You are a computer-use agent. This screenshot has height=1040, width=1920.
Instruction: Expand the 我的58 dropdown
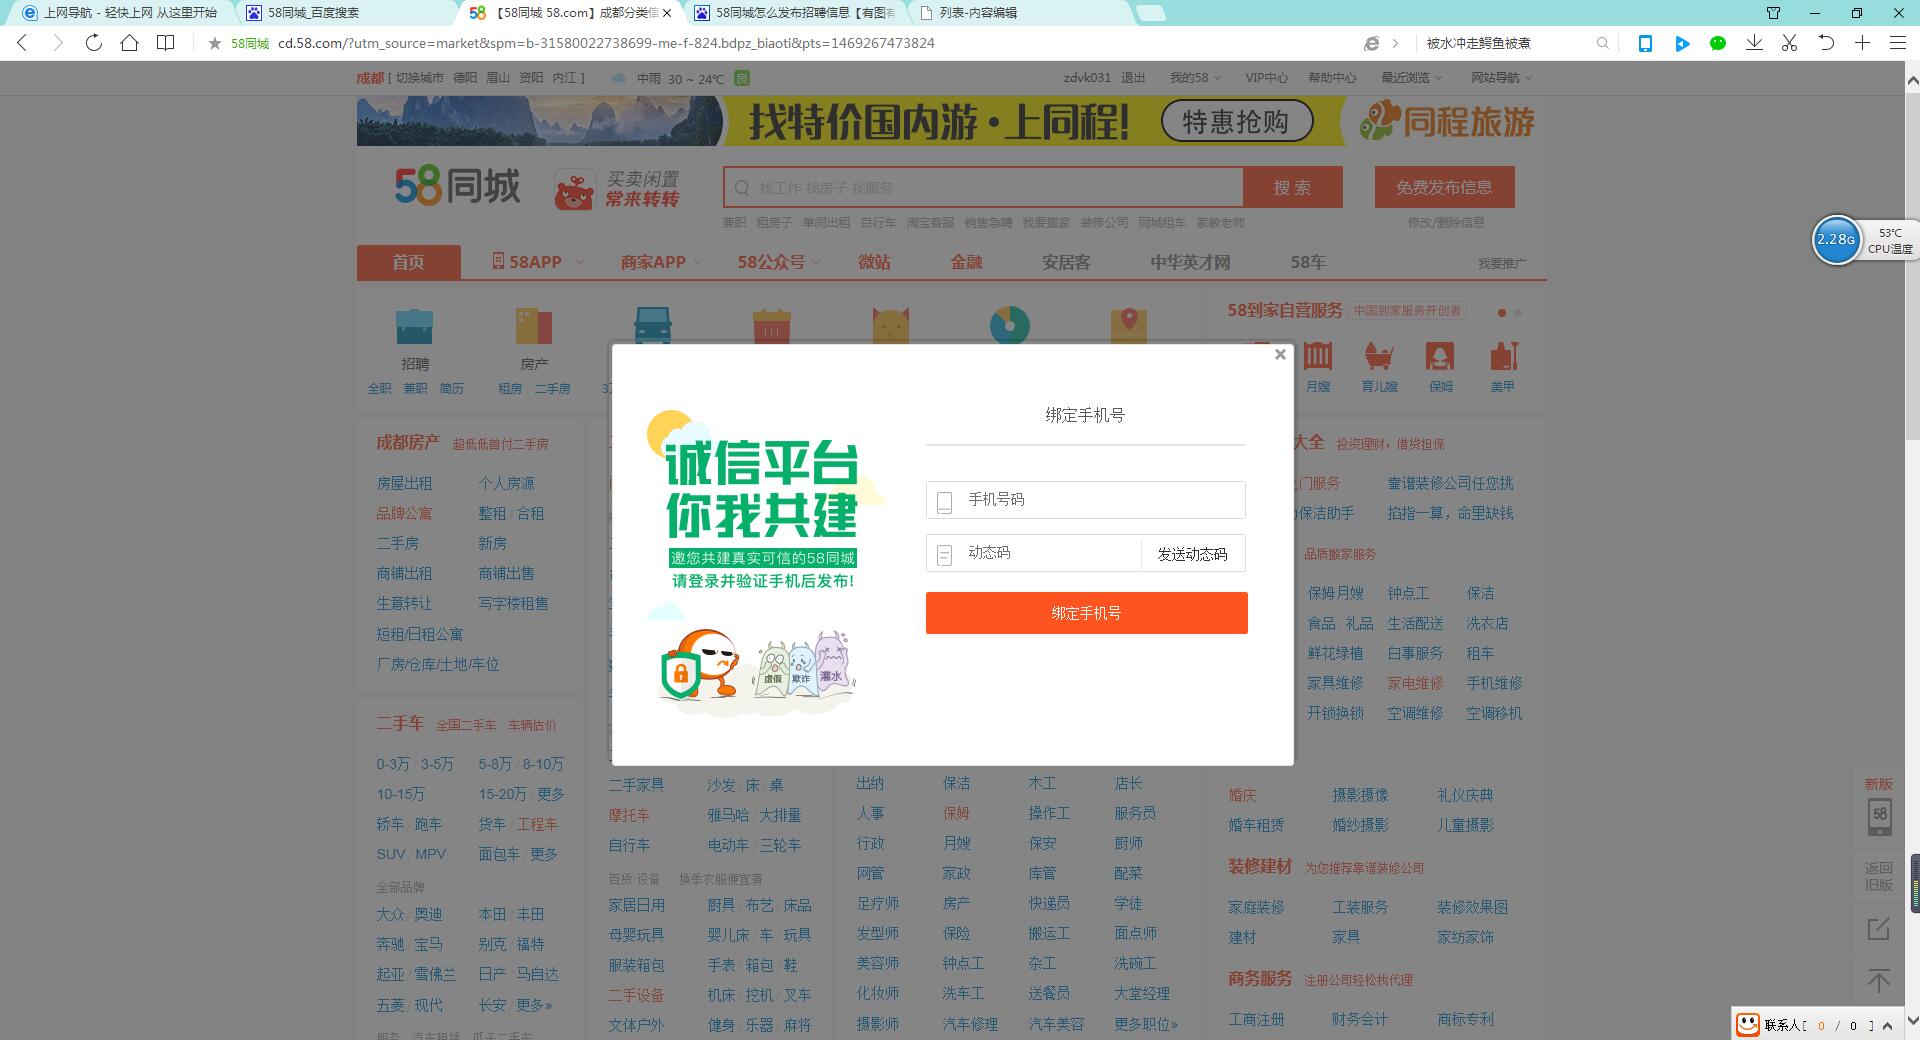coord(1195,77)
